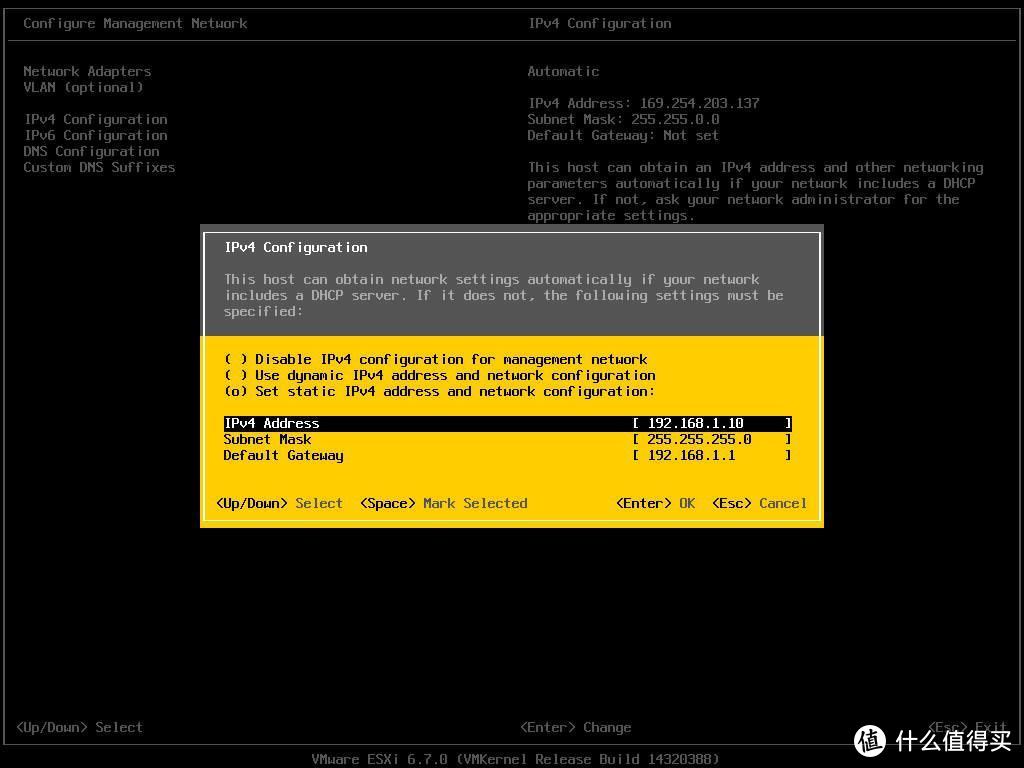The height and width of the screenshot is (768, 1024).
Task: Click the Space Mark Selected hint
Action: click(x=443, y=503)
